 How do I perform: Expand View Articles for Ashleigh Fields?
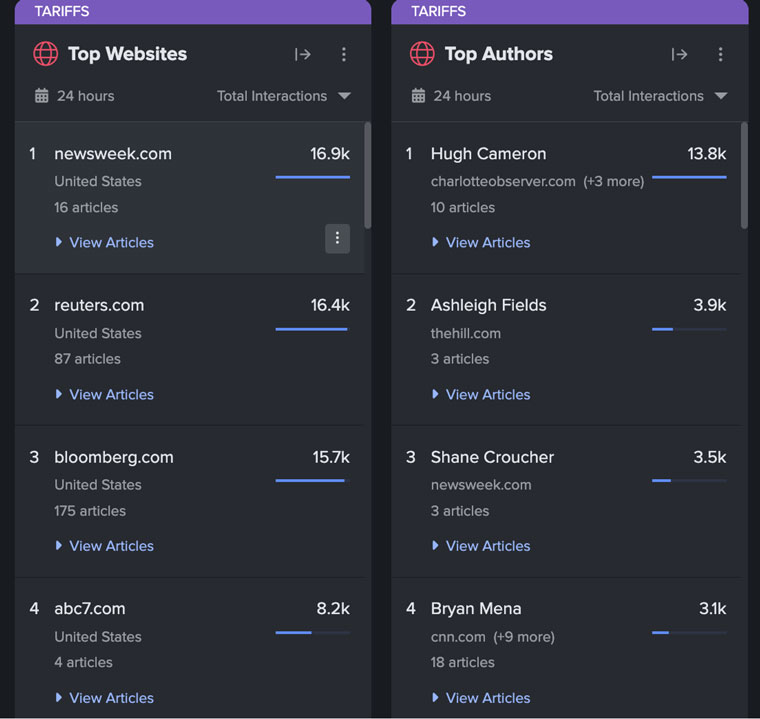[x=482, y=395]
